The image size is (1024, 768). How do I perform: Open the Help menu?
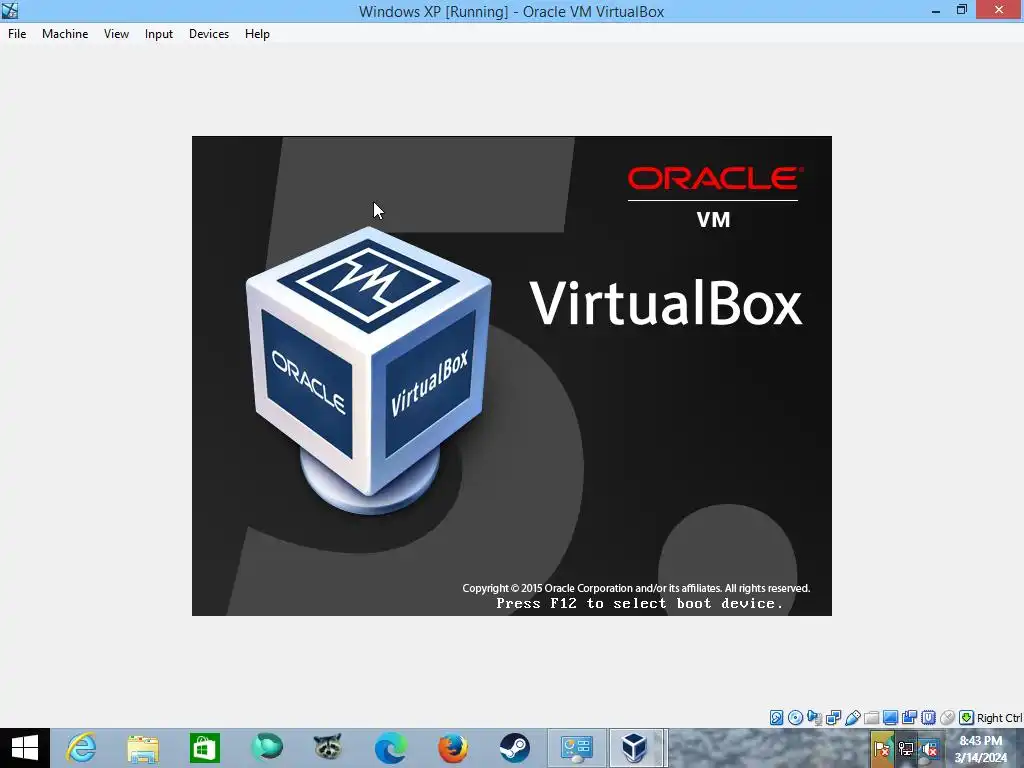pos(257,34)
